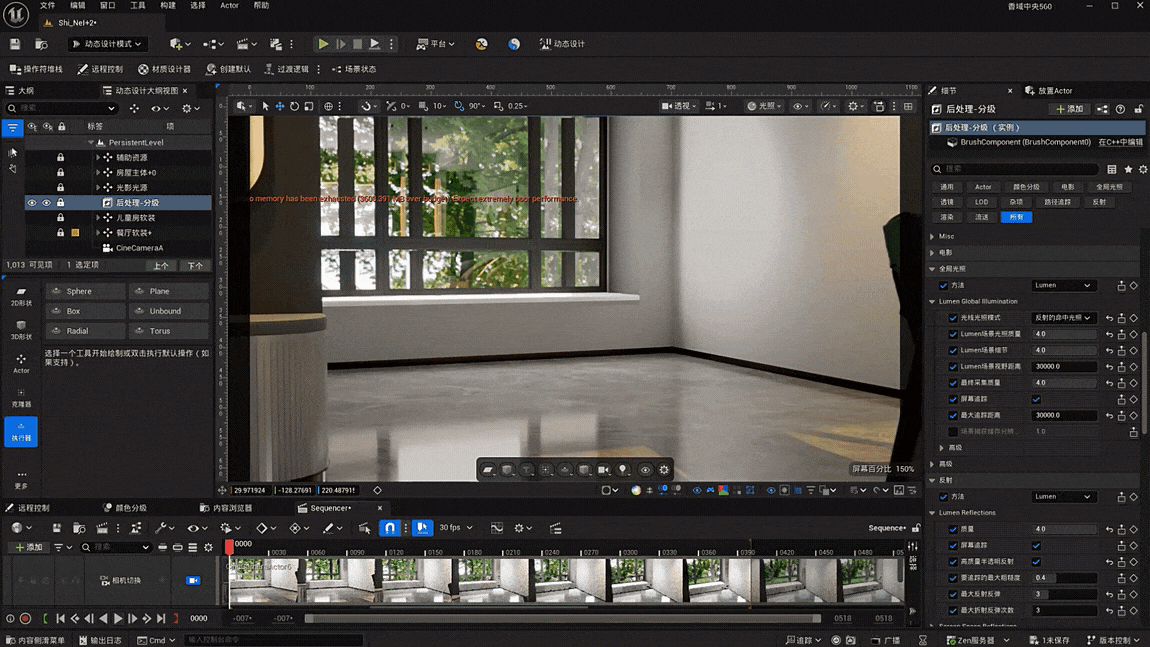Toggle 高质量半透明反射 value checkbox

click(x=1036, y=562)
